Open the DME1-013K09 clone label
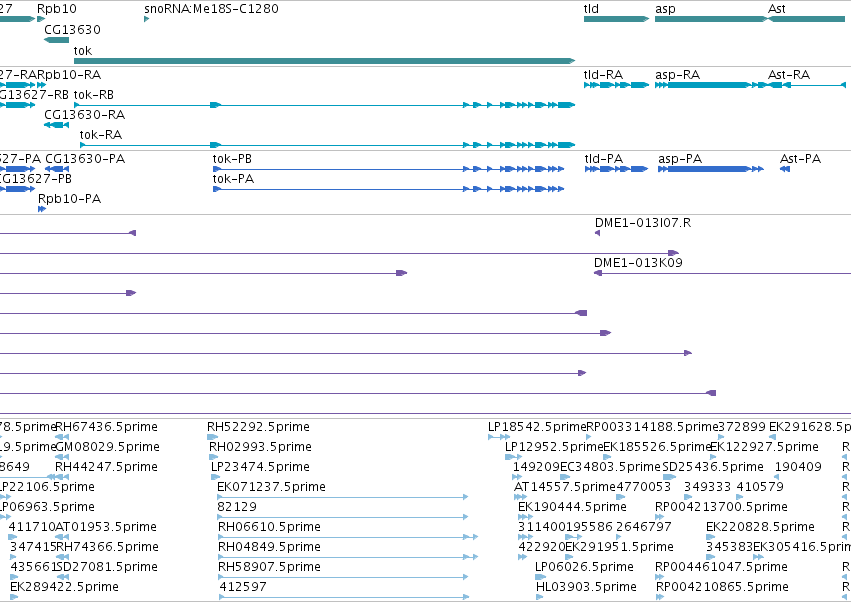 [638, 263]
